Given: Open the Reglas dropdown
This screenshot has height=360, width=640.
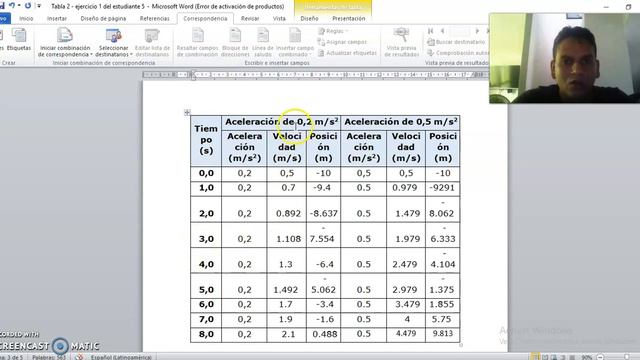Looking at the screenshot, I should click(x=333, y=31).
